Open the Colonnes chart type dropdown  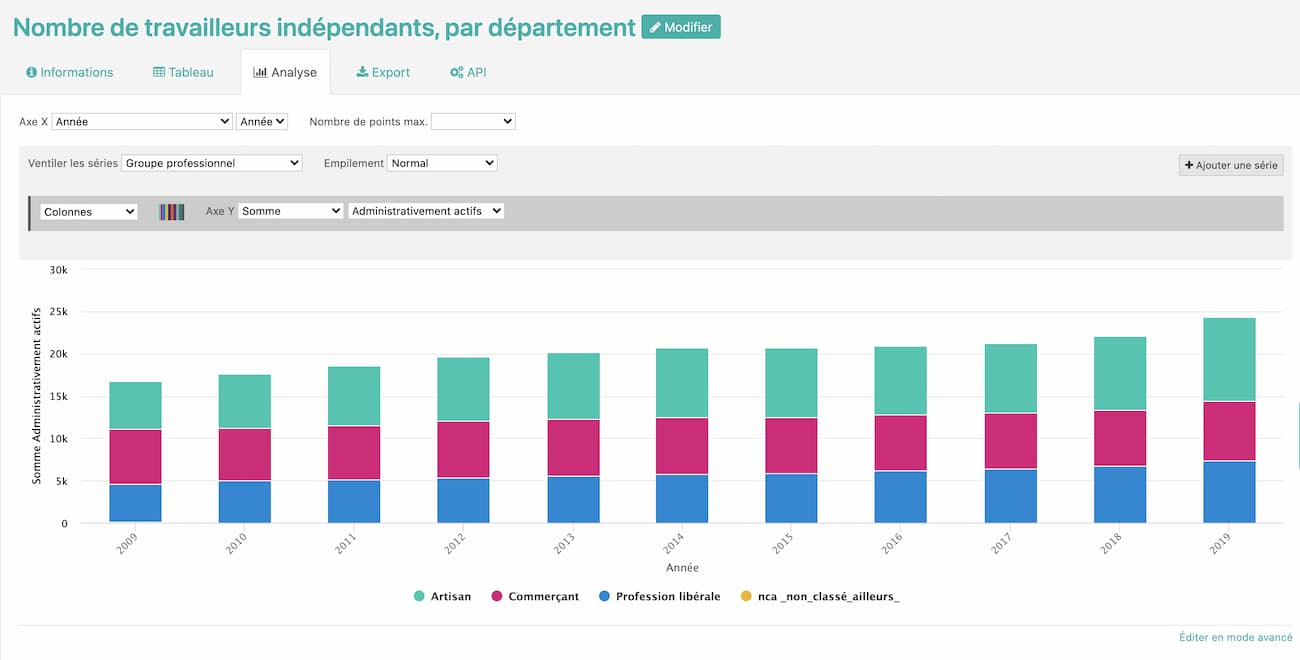pyautogui.click(x=89, y=212)
